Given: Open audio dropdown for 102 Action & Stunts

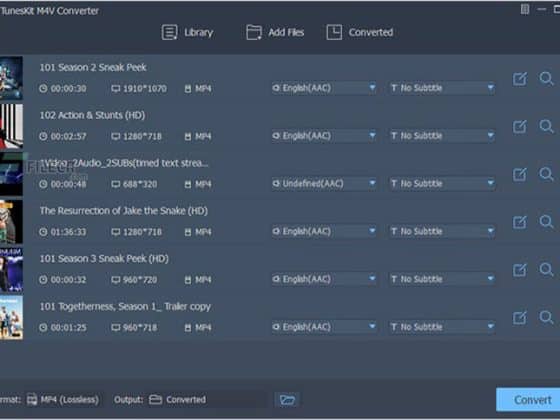Looking at the screenshot, I should [324, 136].
